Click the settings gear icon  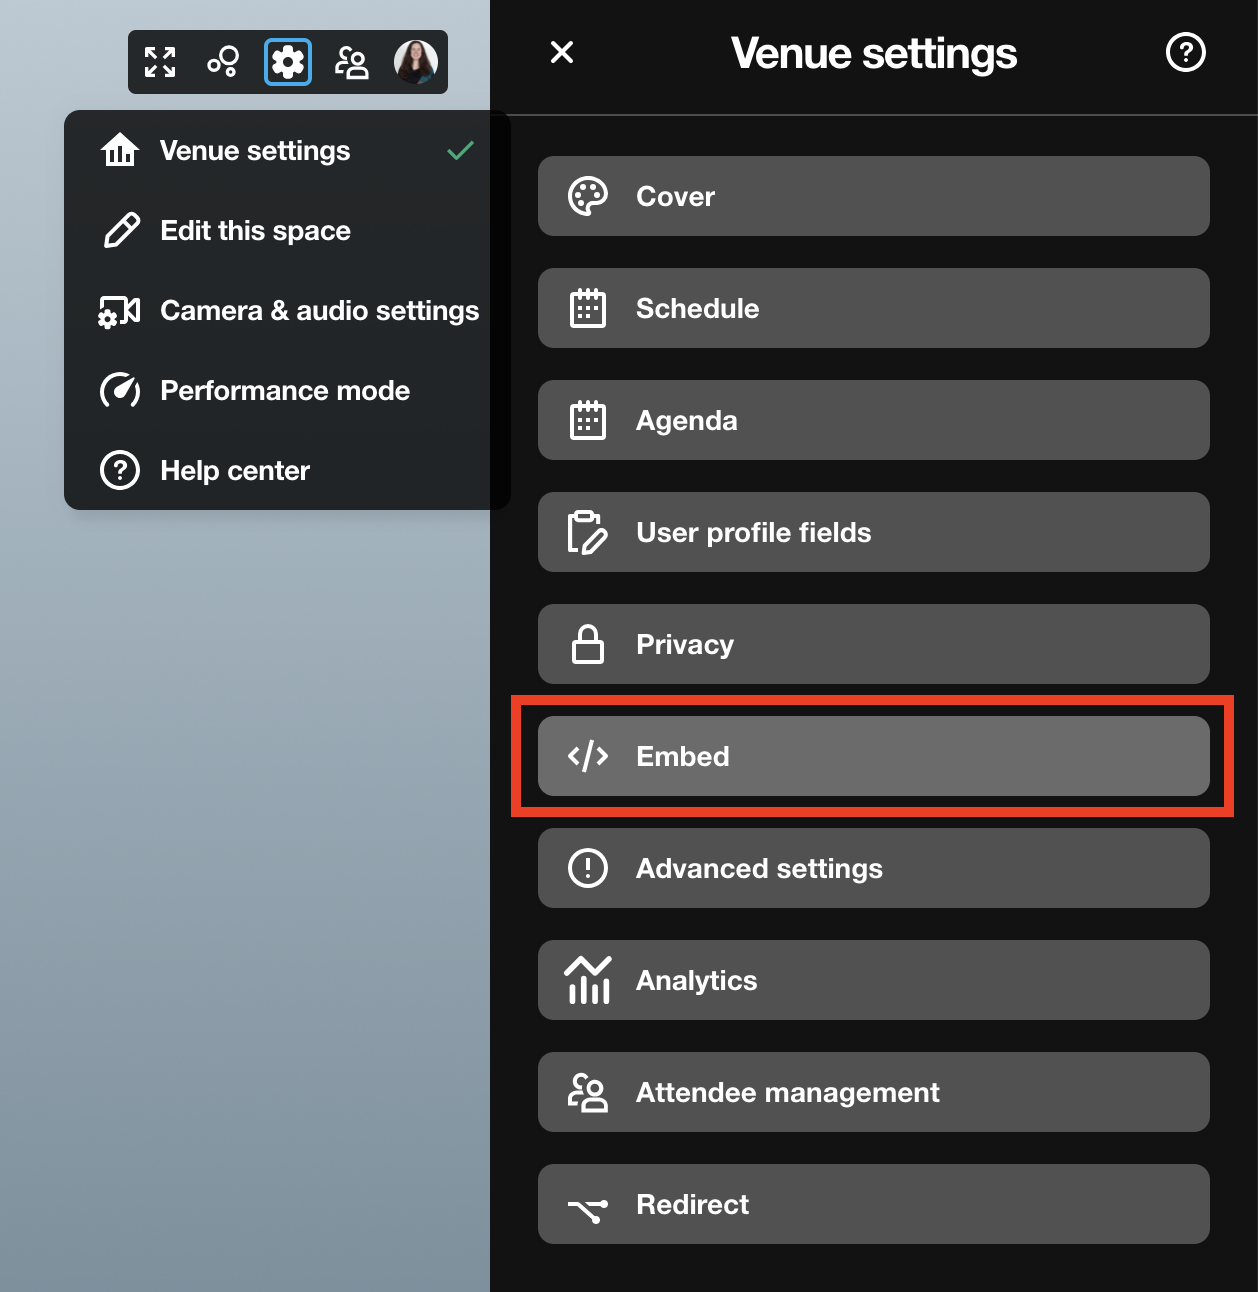pos(288,62)
